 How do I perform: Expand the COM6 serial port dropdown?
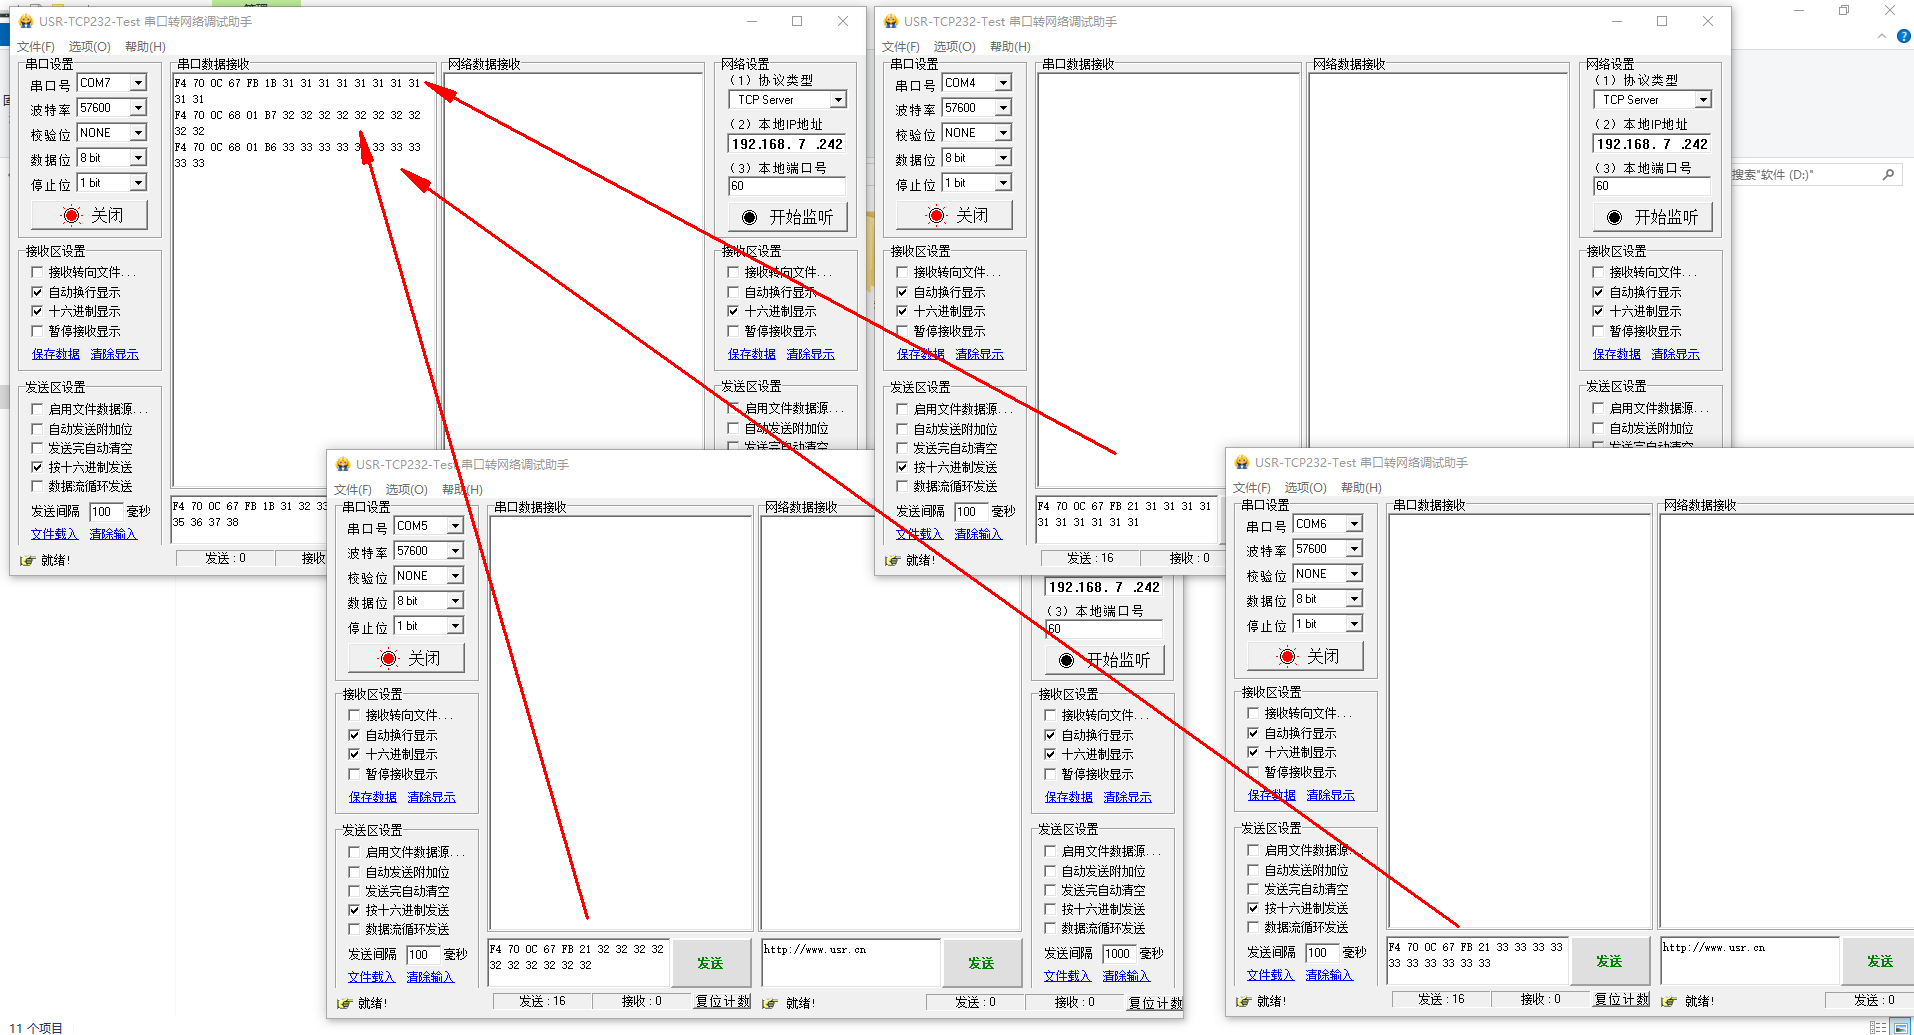(x=1353, y=524)
